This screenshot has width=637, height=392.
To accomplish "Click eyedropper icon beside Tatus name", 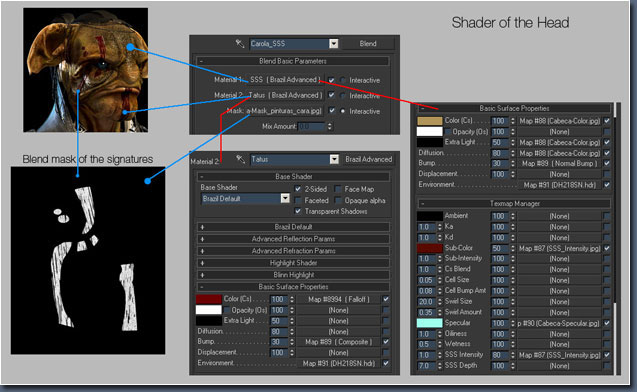I will [240, 159].
